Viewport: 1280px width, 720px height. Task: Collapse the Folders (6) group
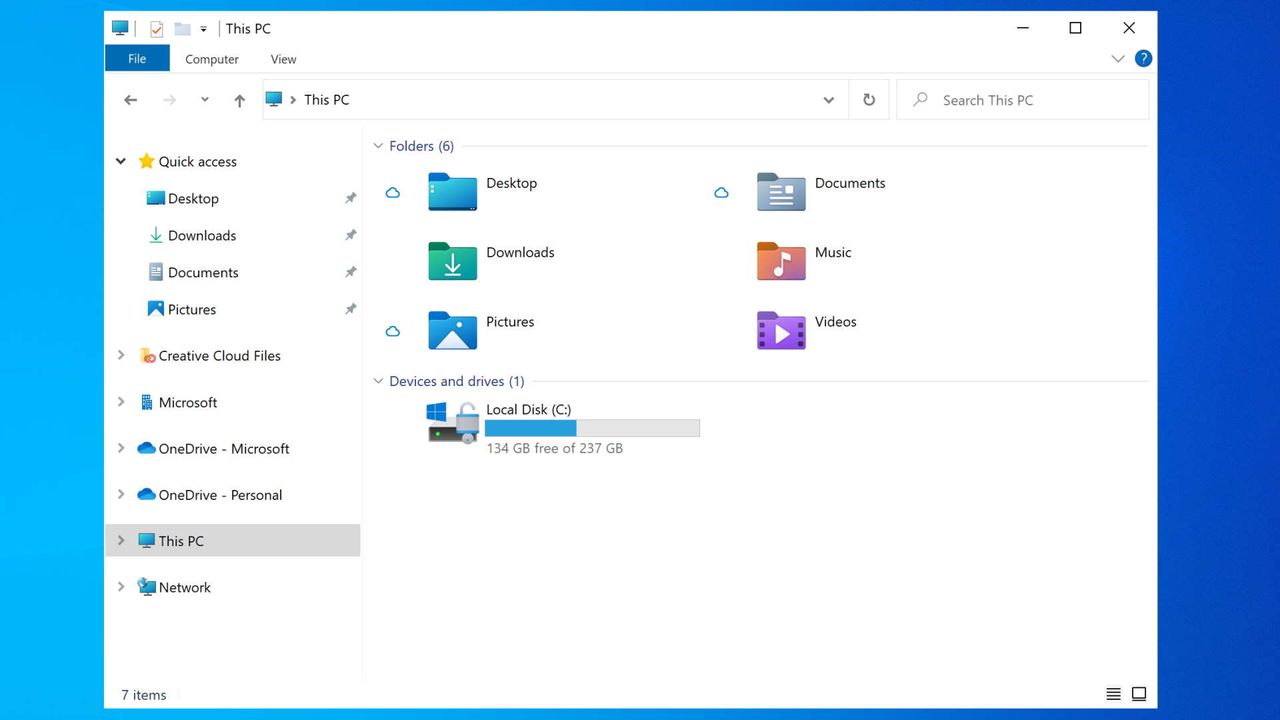(x=378, y=146)
